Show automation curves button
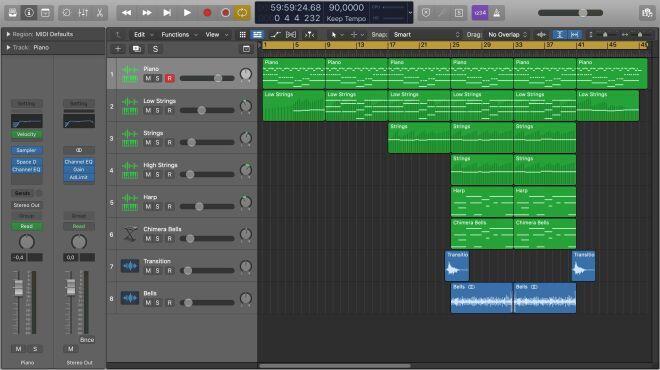Screen dimensions: 660x370 275,35
